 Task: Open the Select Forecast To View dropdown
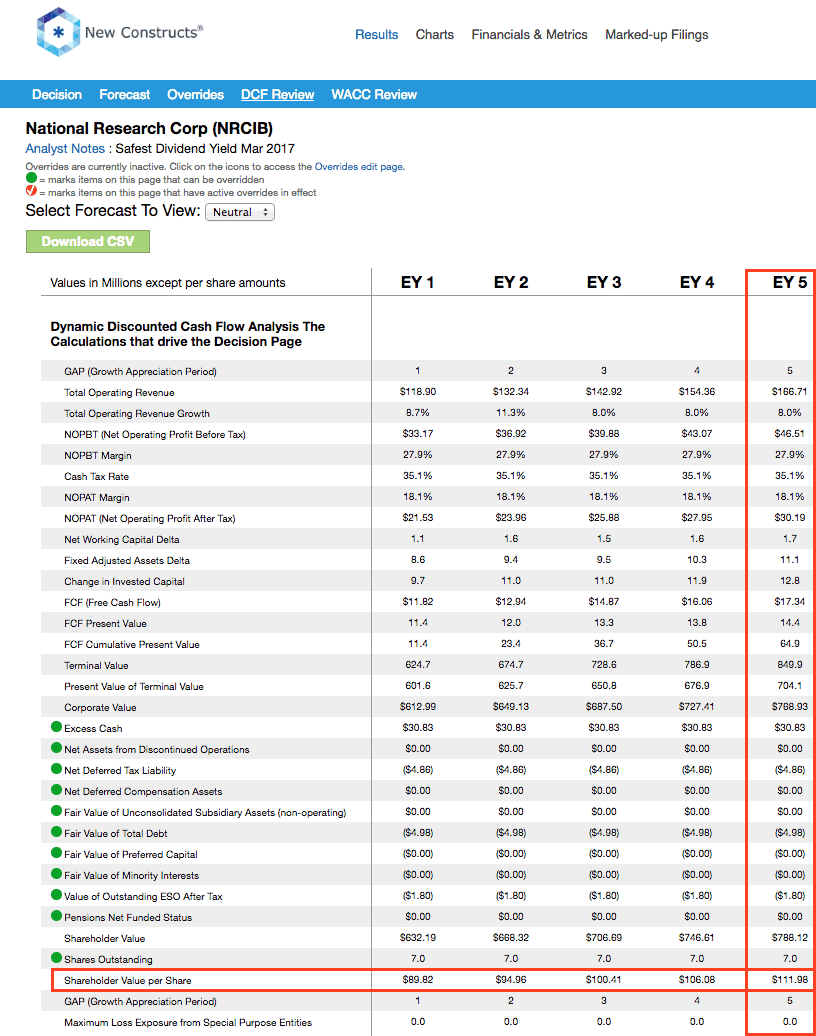[240, 212]
